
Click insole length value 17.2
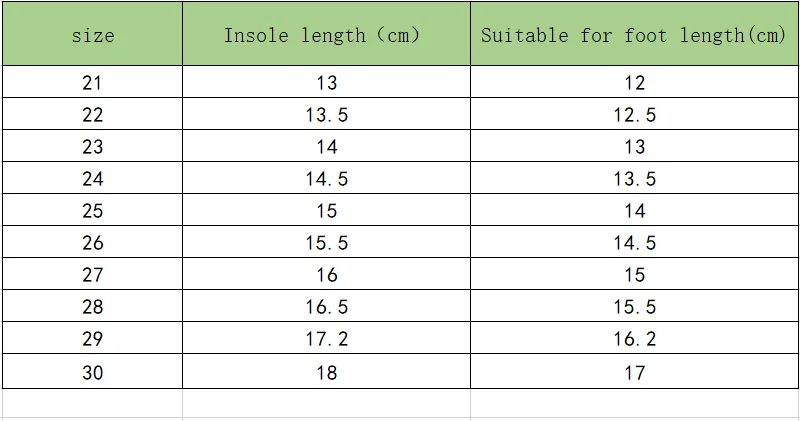click(327, 338)
